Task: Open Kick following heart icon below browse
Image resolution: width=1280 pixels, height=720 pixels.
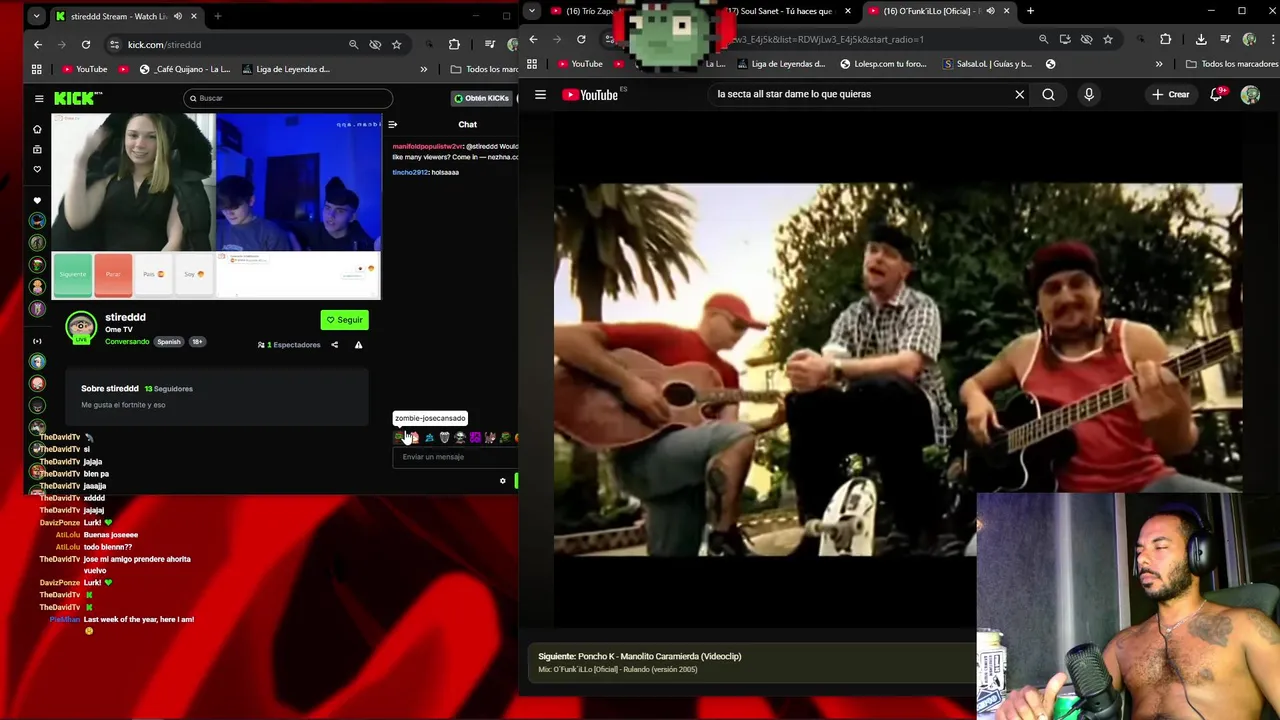Action: pos(37,169)
